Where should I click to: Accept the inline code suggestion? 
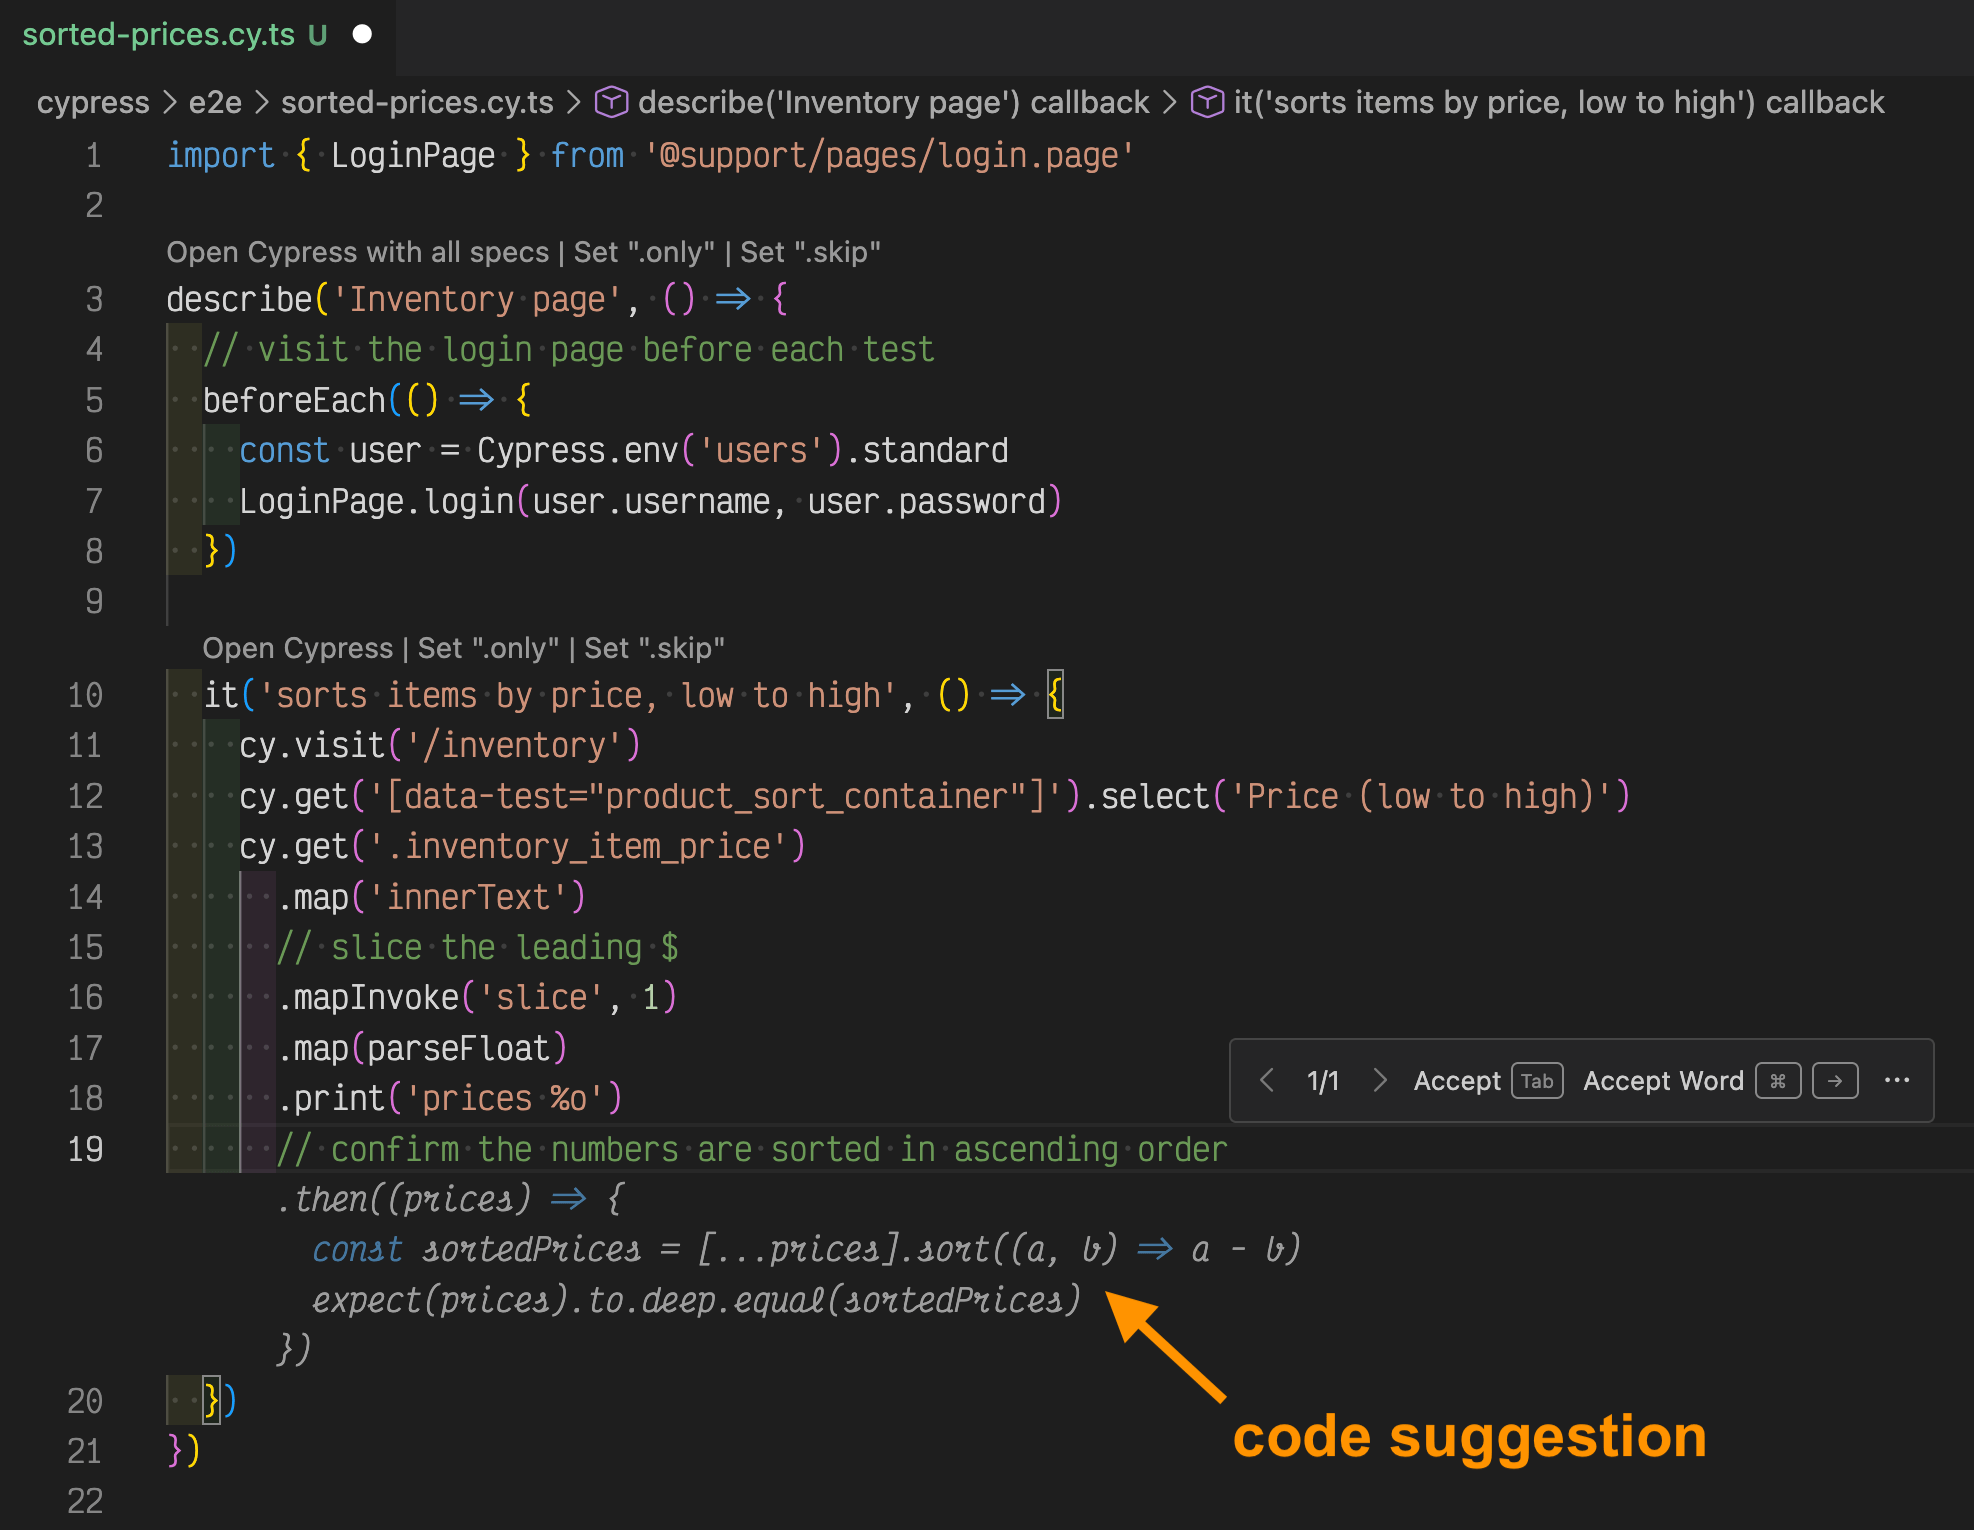point(1457,1081)
